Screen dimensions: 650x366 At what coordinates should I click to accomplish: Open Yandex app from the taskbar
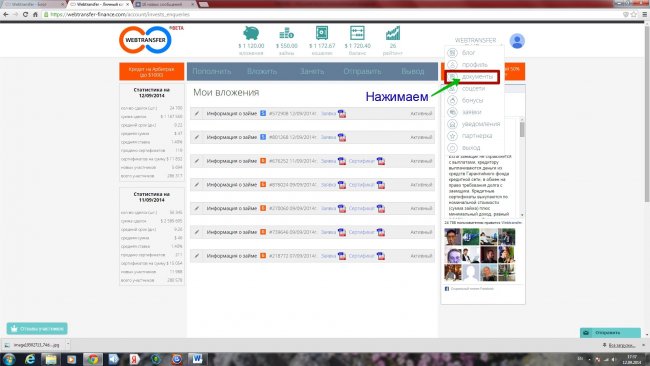[134, 359]
